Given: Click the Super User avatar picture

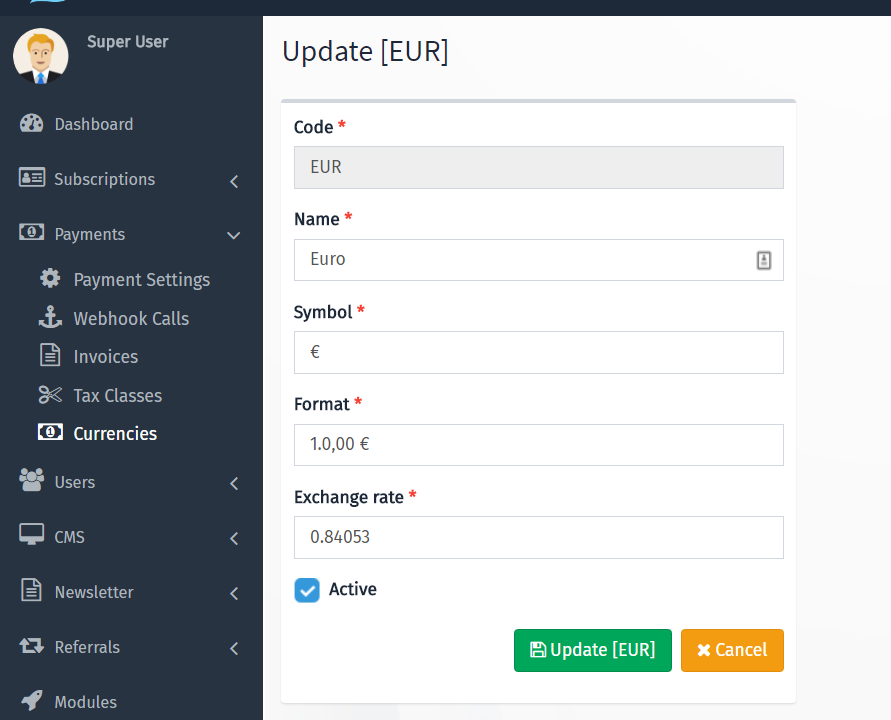Looking at the screenshot, I should 41,56.
